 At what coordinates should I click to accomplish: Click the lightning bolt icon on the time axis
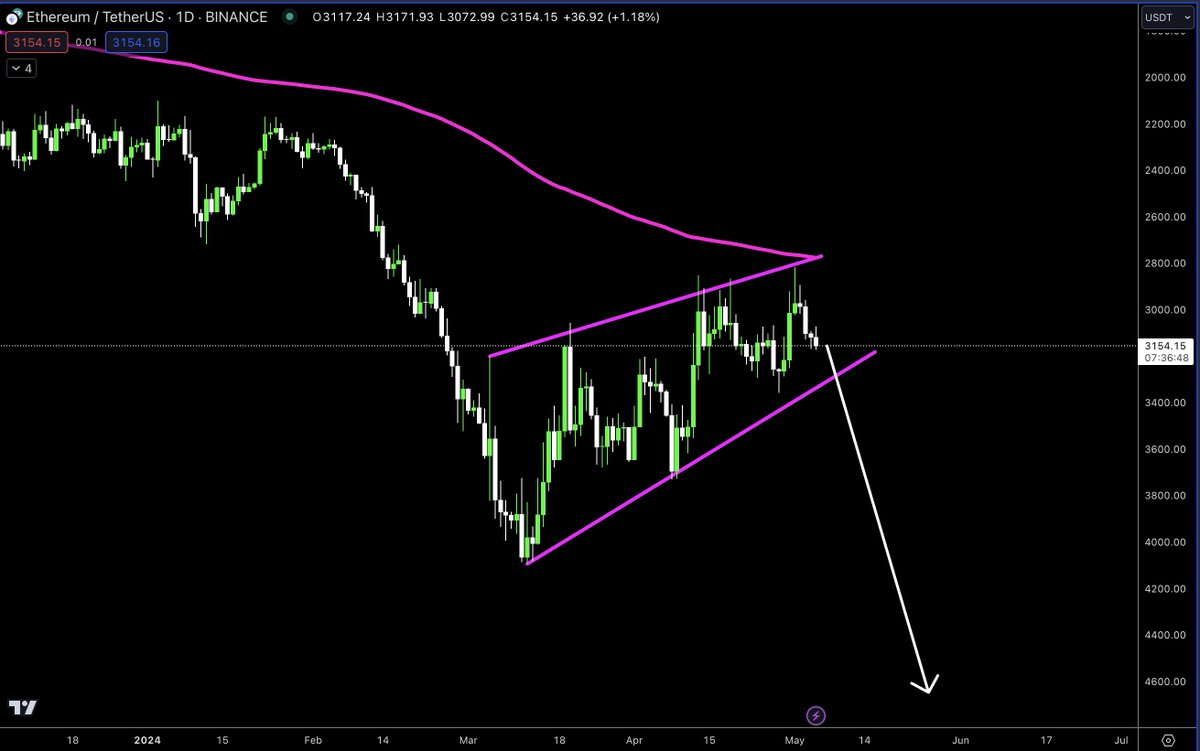click(x=815, y=715)
